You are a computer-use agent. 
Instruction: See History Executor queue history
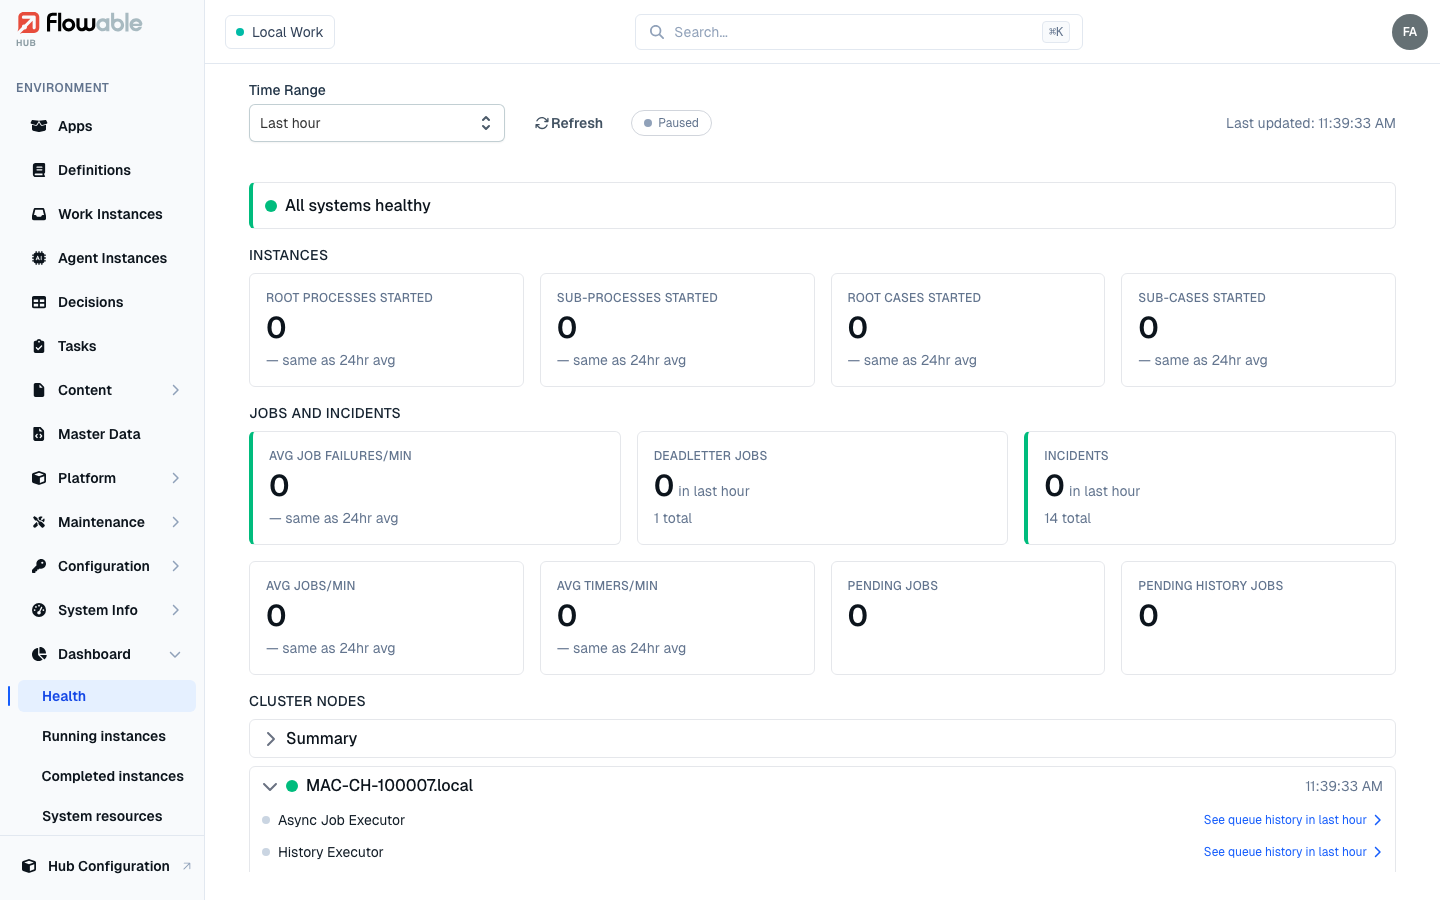tap(1292, 852)
